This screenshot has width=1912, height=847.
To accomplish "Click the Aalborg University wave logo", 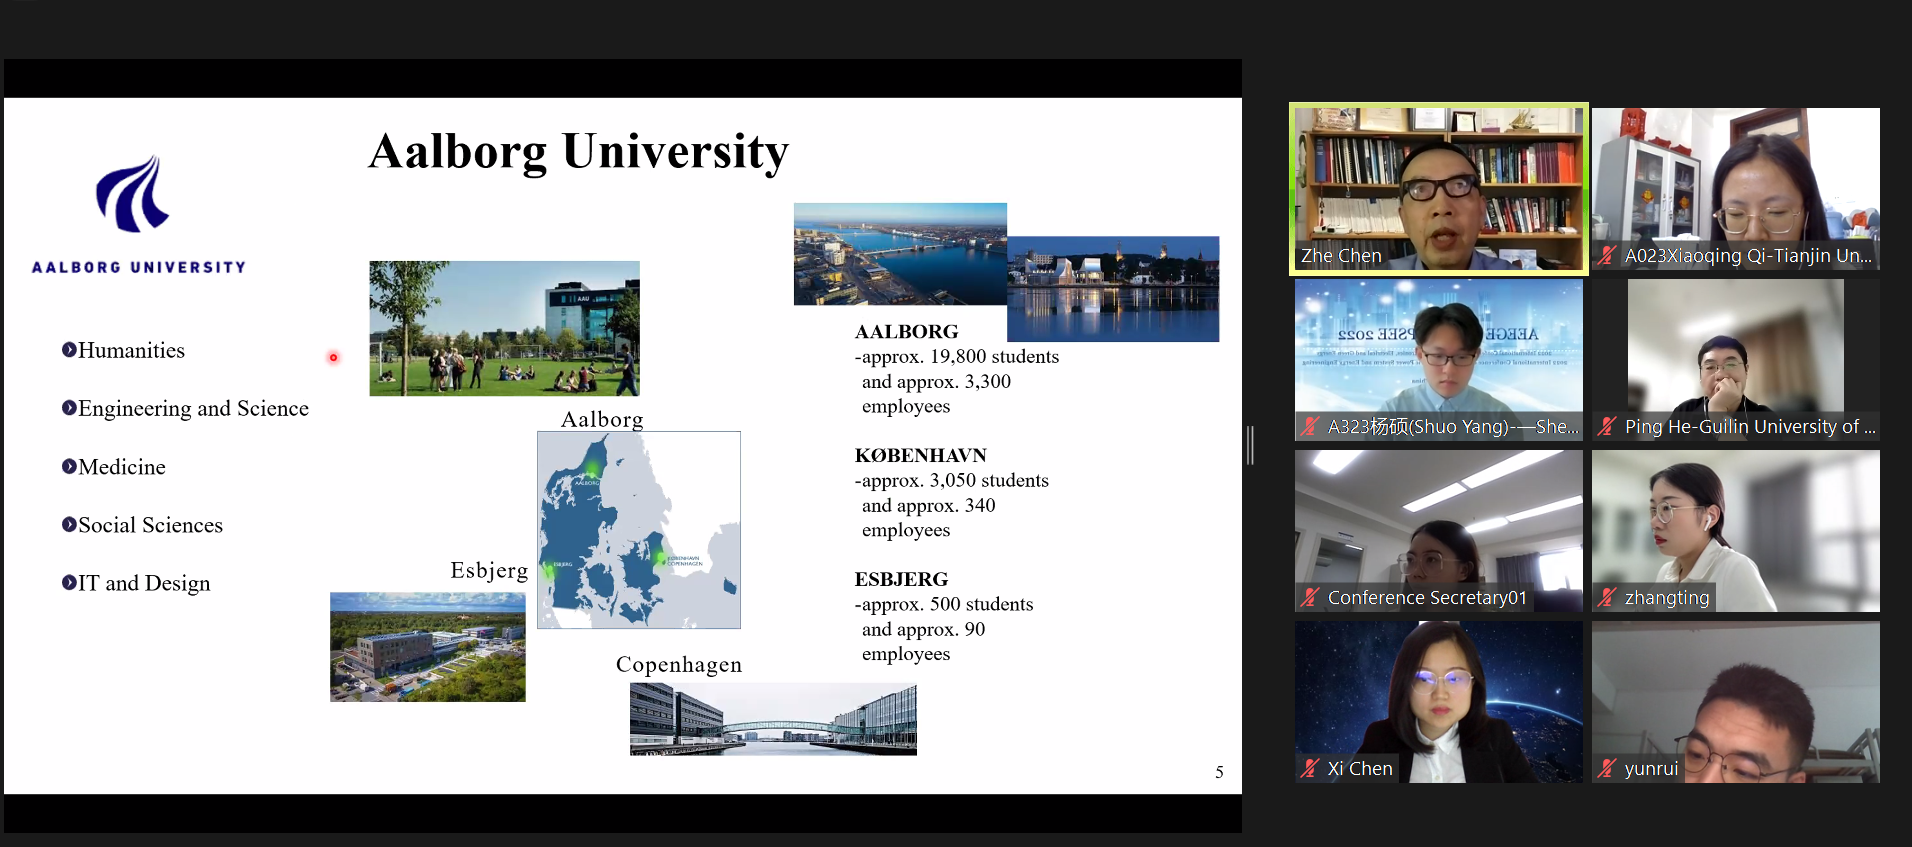I will [x=133, y=194].
